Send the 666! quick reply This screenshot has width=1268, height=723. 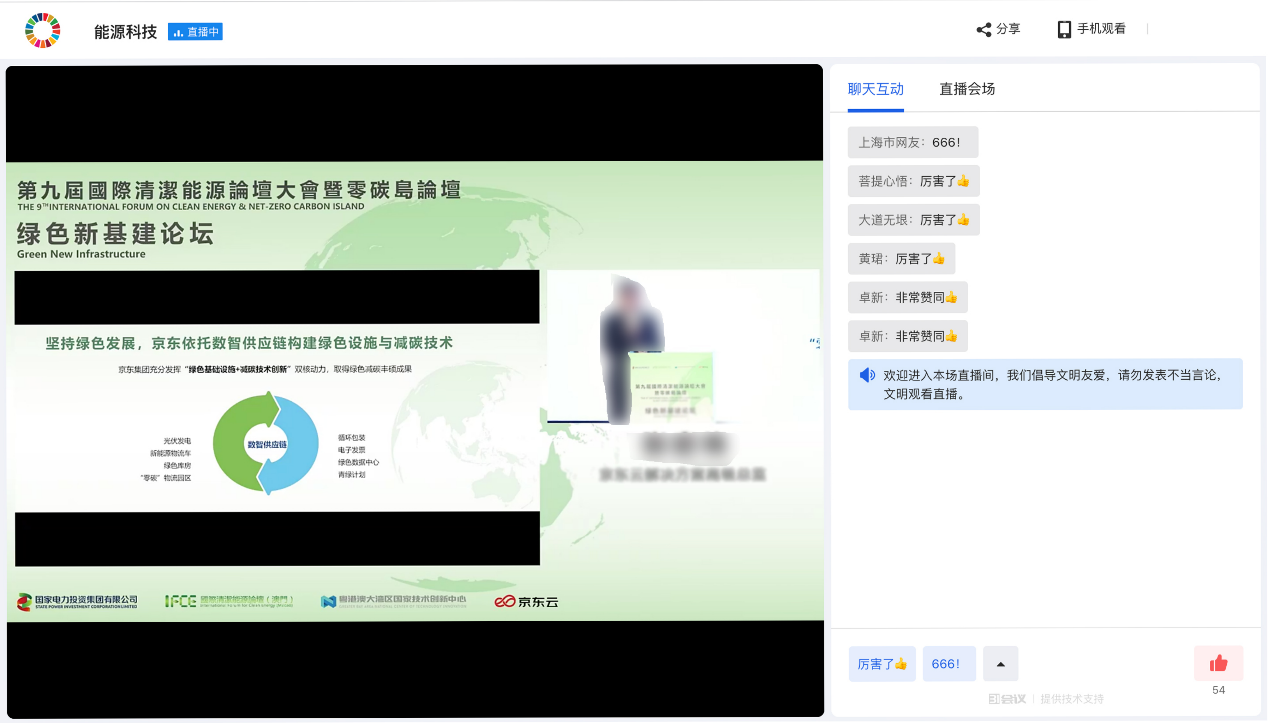coord(948,663)
